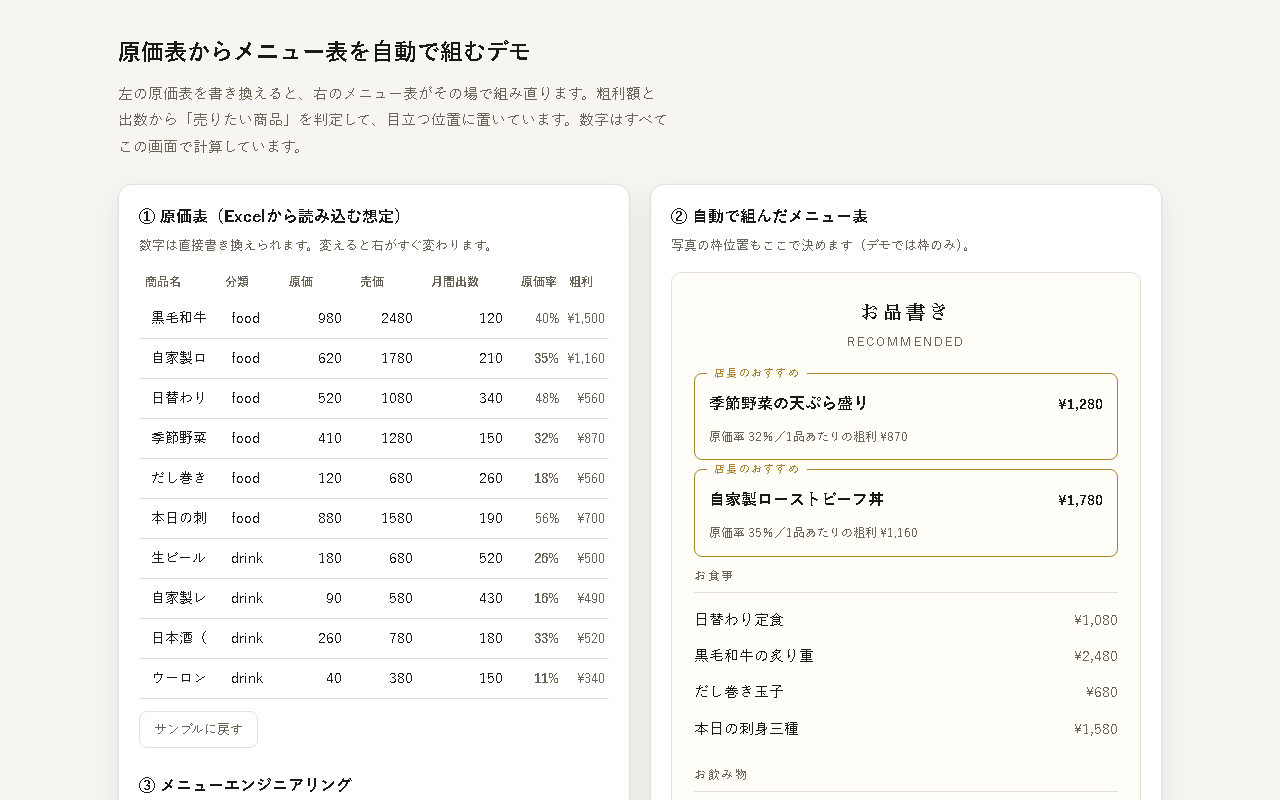Edit the 日本酒 product name field
The height and width of the screenshot is (800, 1280).
click(179, 638)
